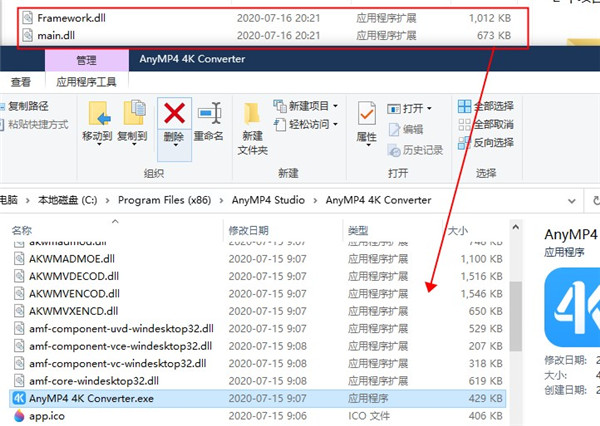The image size is (600, 426).
Task: Switch to the View (查看) tab
Action: click(21, 82)
